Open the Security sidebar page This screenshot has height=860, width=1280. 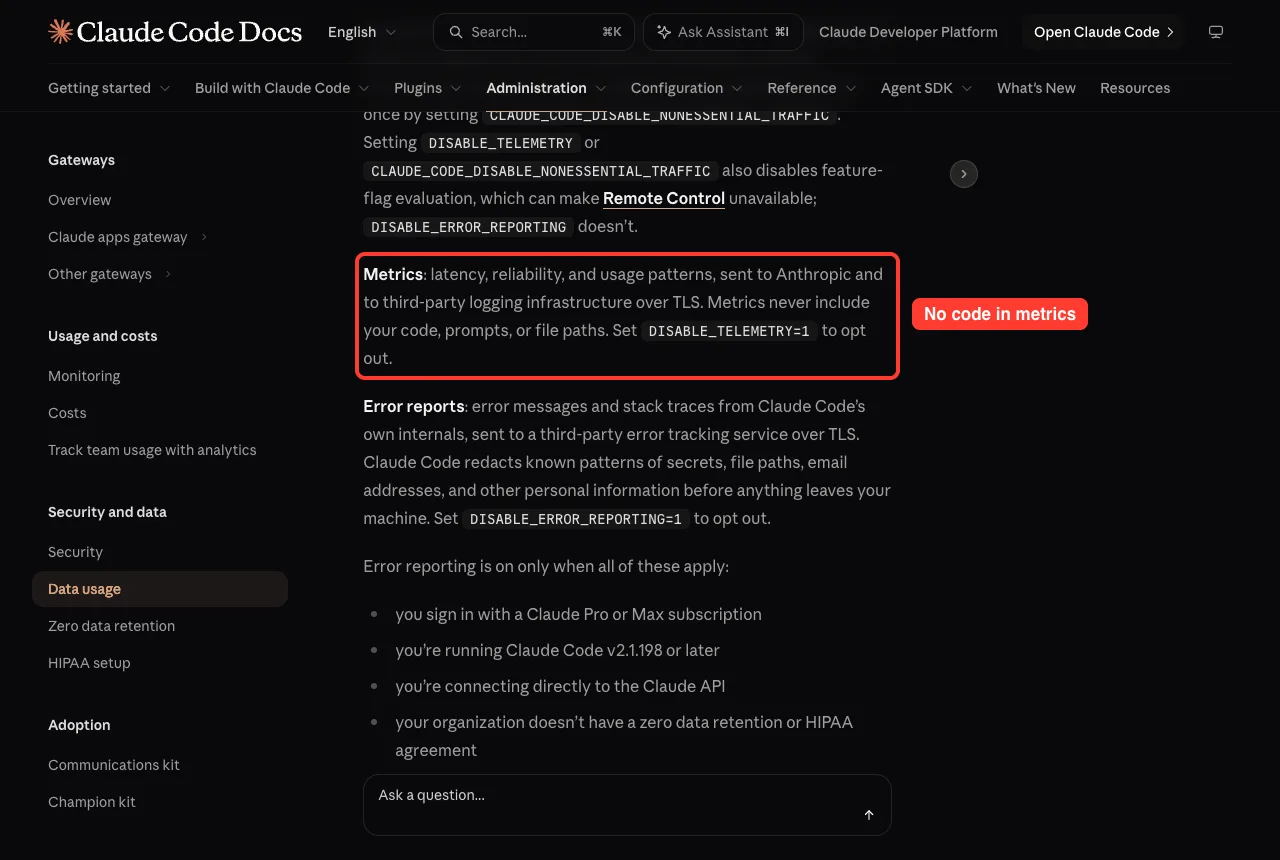(x=160, y=552)
